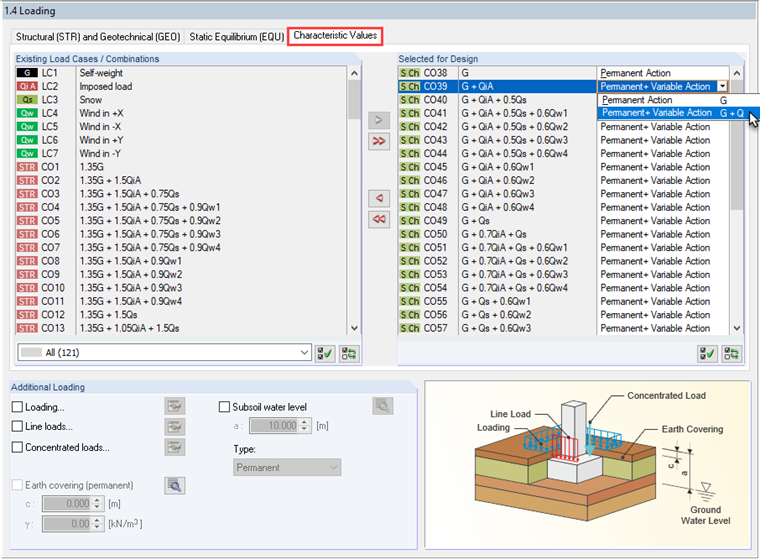Enable the Loading checkbox
This screenshot has width=760, height=560.
point(17,407)
